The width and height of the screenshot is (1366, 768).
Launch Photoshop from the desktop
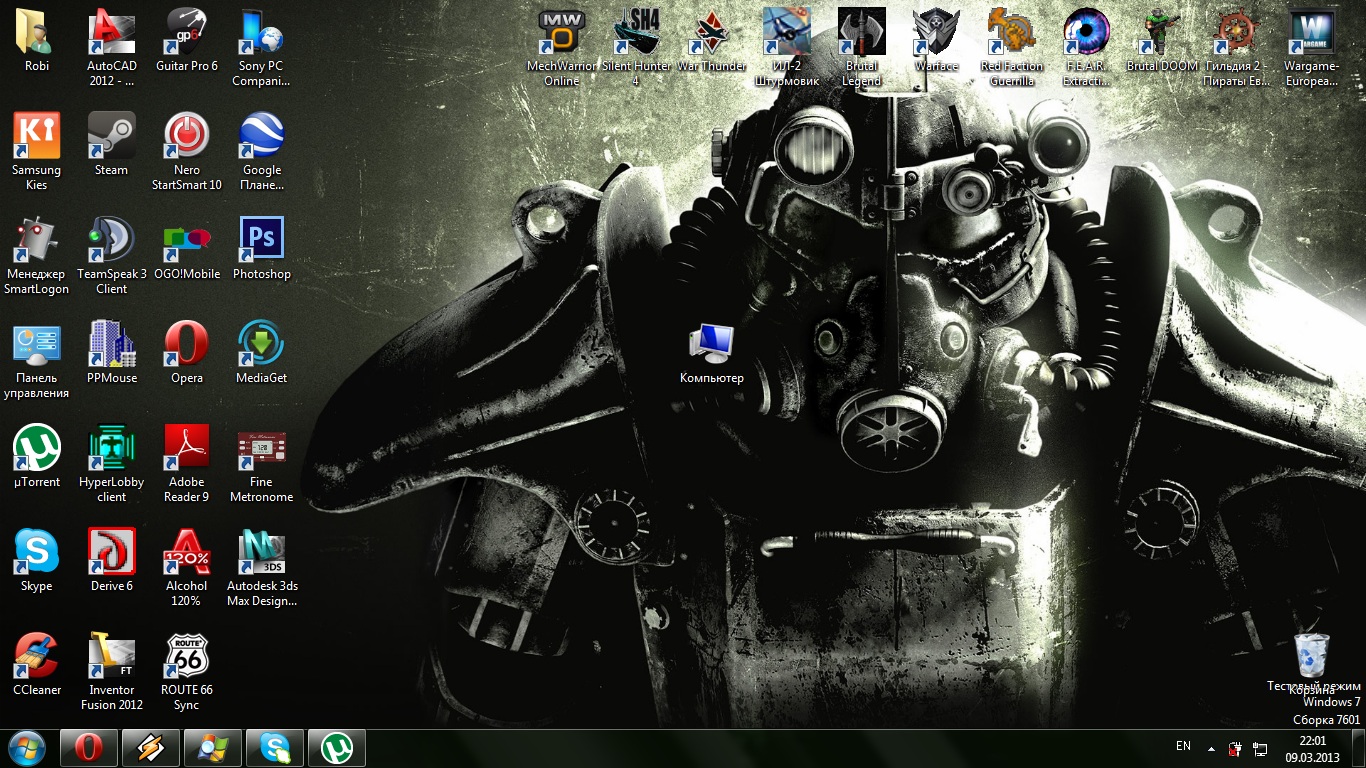click(261, 240)
